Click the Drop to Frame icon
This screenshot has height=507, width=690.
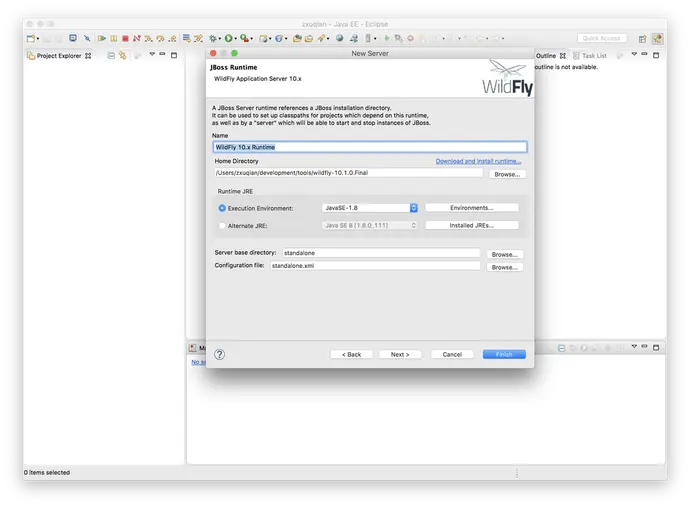(x=187, y=38)
